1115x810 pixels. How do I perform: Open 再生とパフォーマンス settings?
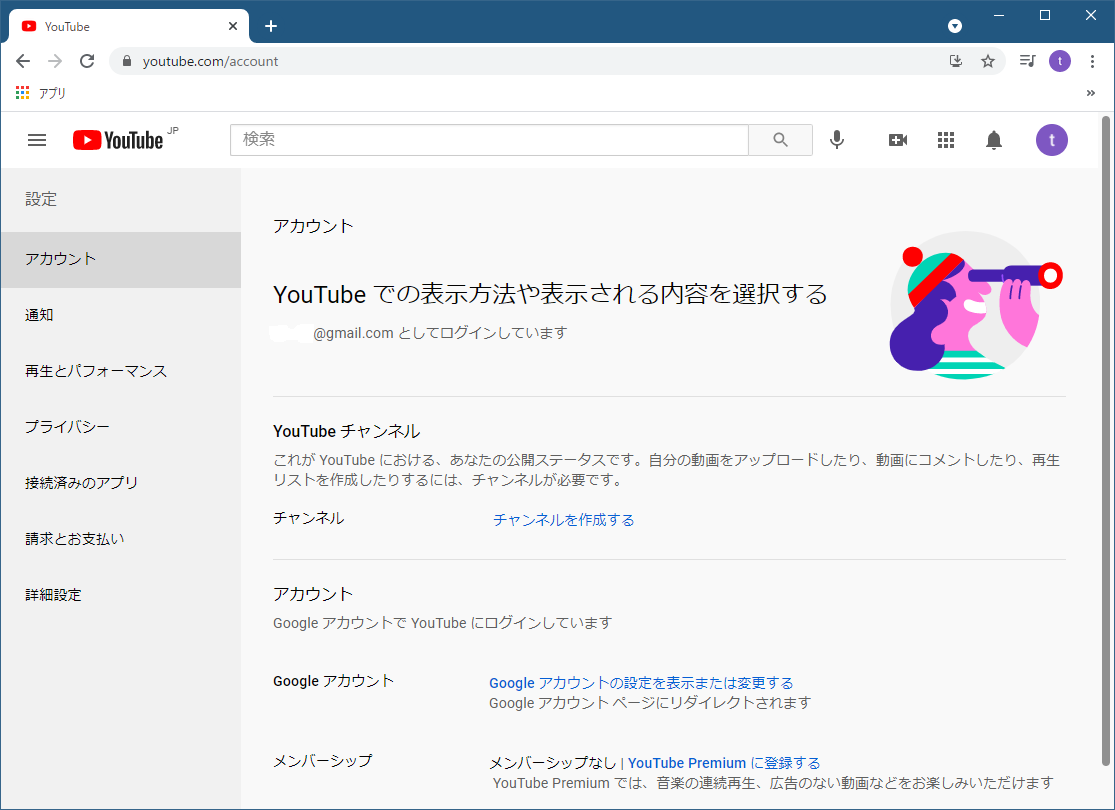pos(121,371)
